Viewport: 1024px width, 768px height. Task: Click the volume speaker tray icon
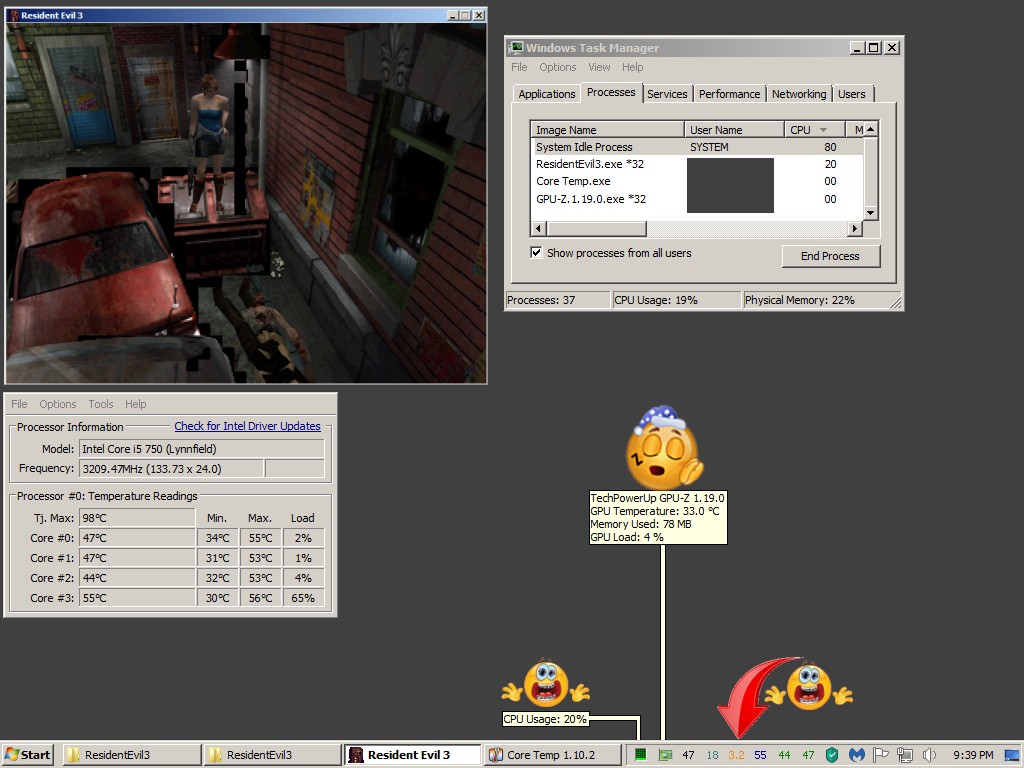click(x=929, y=755)
